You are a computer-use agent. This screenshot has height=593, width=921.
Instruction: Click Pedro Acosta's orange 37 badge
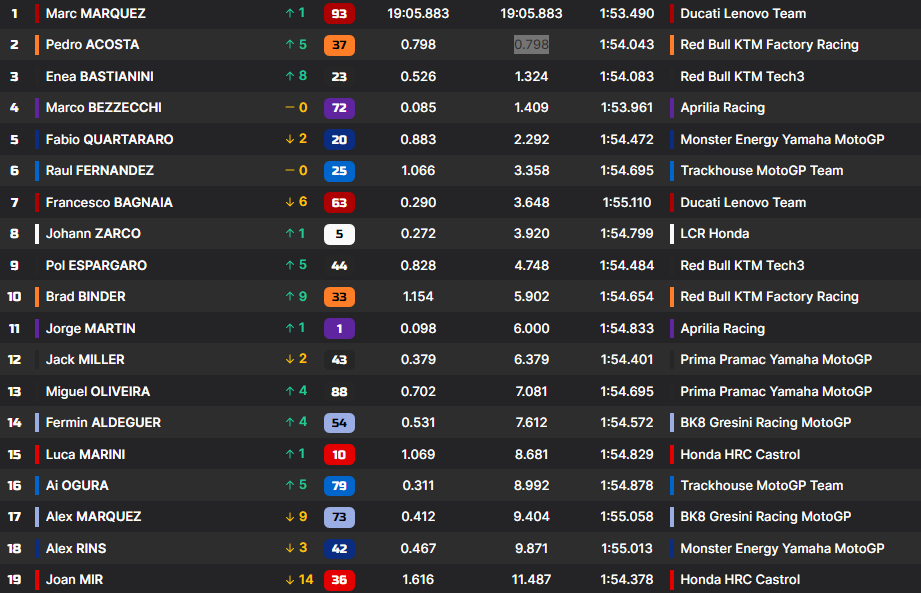point(339,45)
